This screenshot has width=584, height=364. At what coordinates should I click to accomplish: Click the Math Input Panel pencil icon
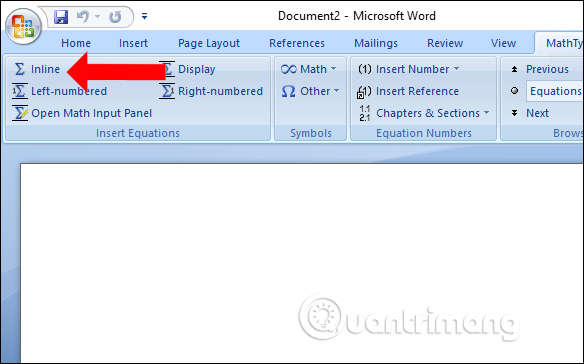(20, 113)
